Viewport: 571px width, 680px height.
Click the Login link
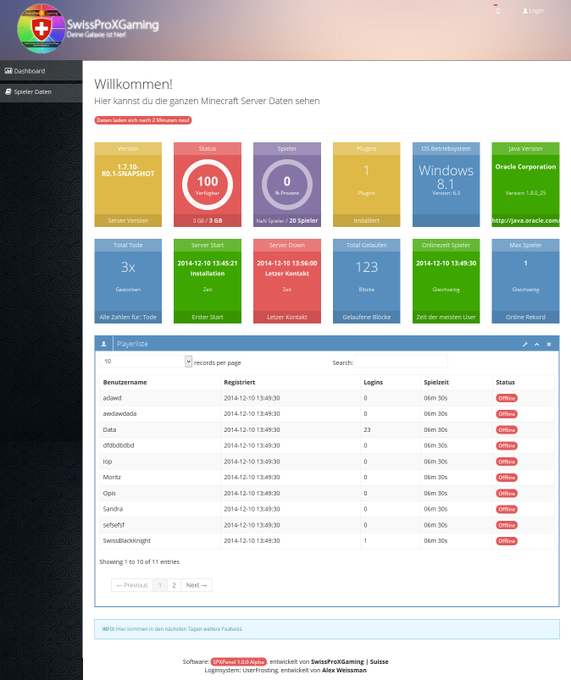click(x=533, y=10)
